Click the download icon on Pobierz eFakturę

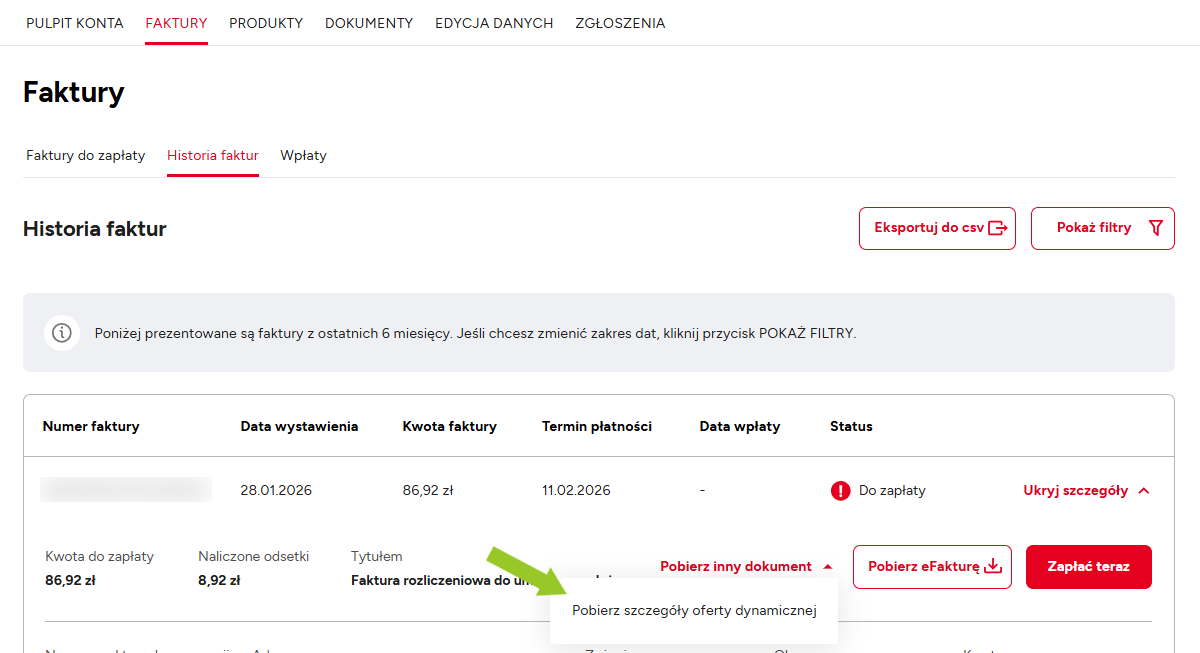point(993,567)
